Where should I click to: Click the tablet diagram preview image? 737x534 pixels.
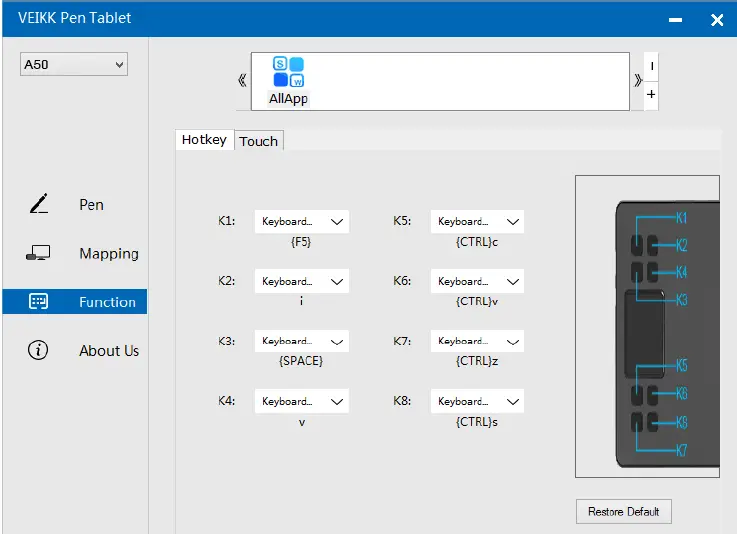point(647,327)
